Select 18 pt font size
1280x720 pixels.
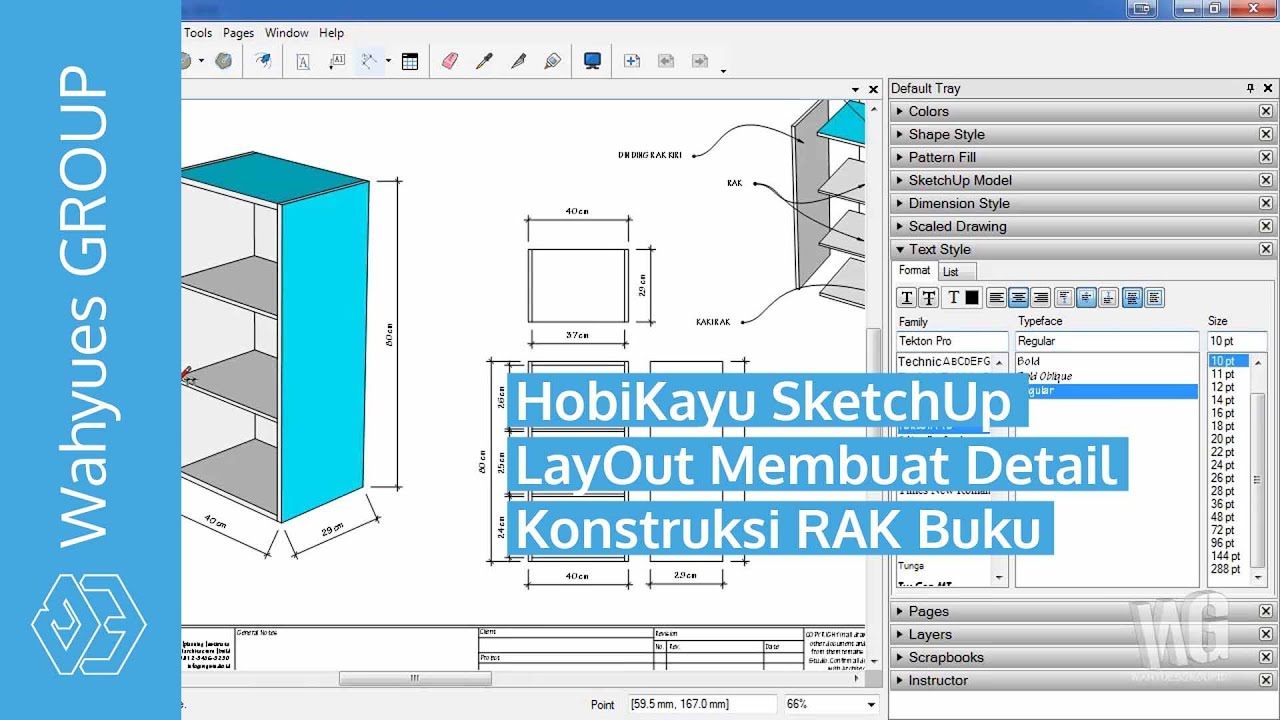[1223, 426]
